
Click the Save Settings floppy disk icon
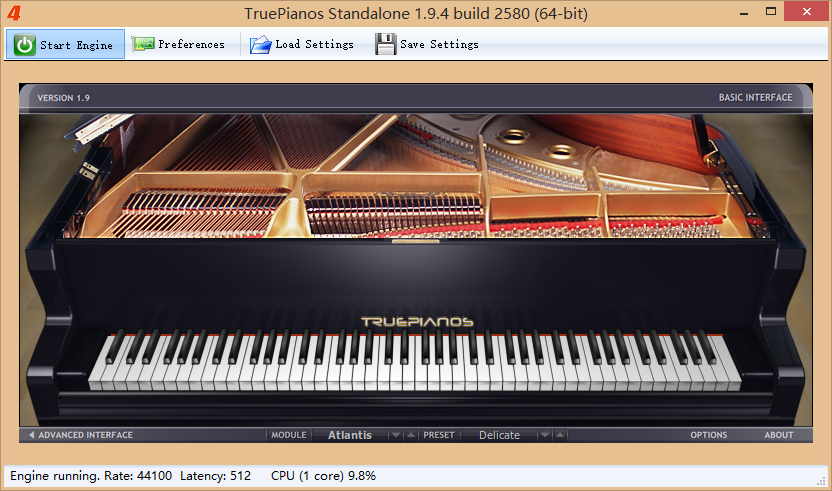point(385,44)
